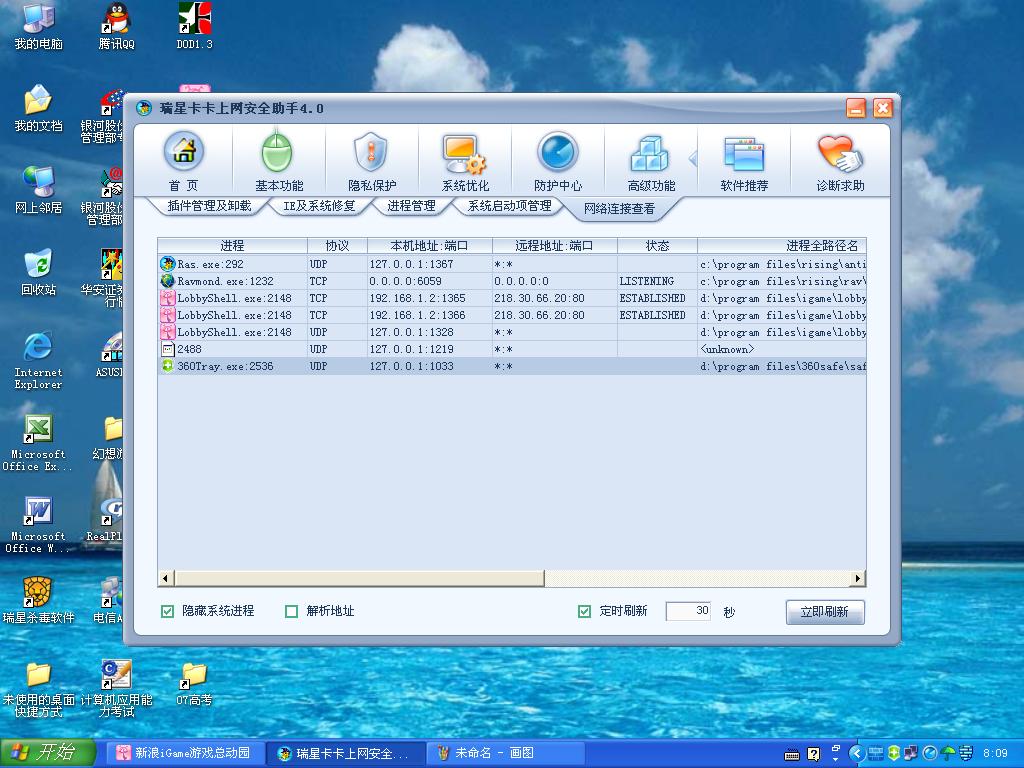
Task: Click the horizontal scrollbar right arrow
Action: coord(857,578)
